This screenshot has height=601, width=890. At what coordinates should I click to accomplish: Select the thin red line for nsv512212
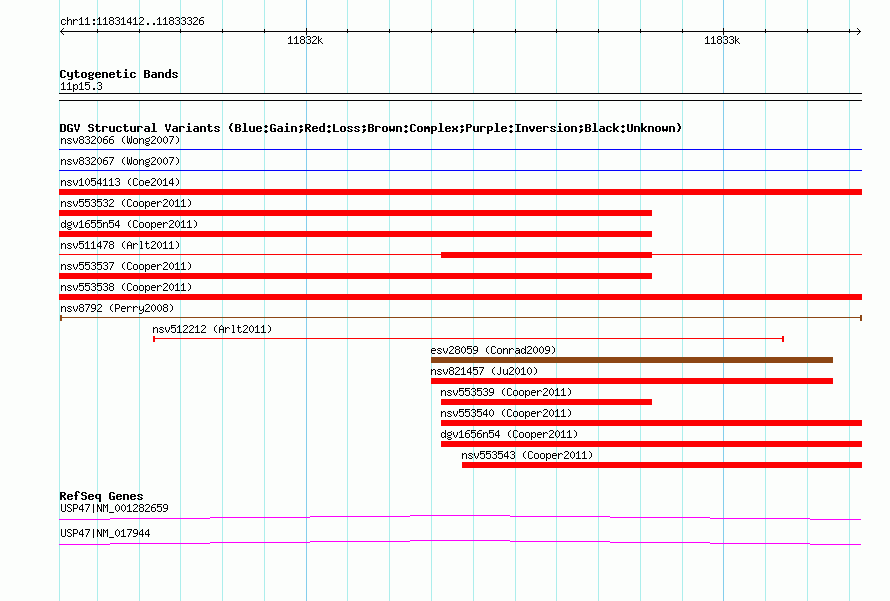(x=468, y=339)
